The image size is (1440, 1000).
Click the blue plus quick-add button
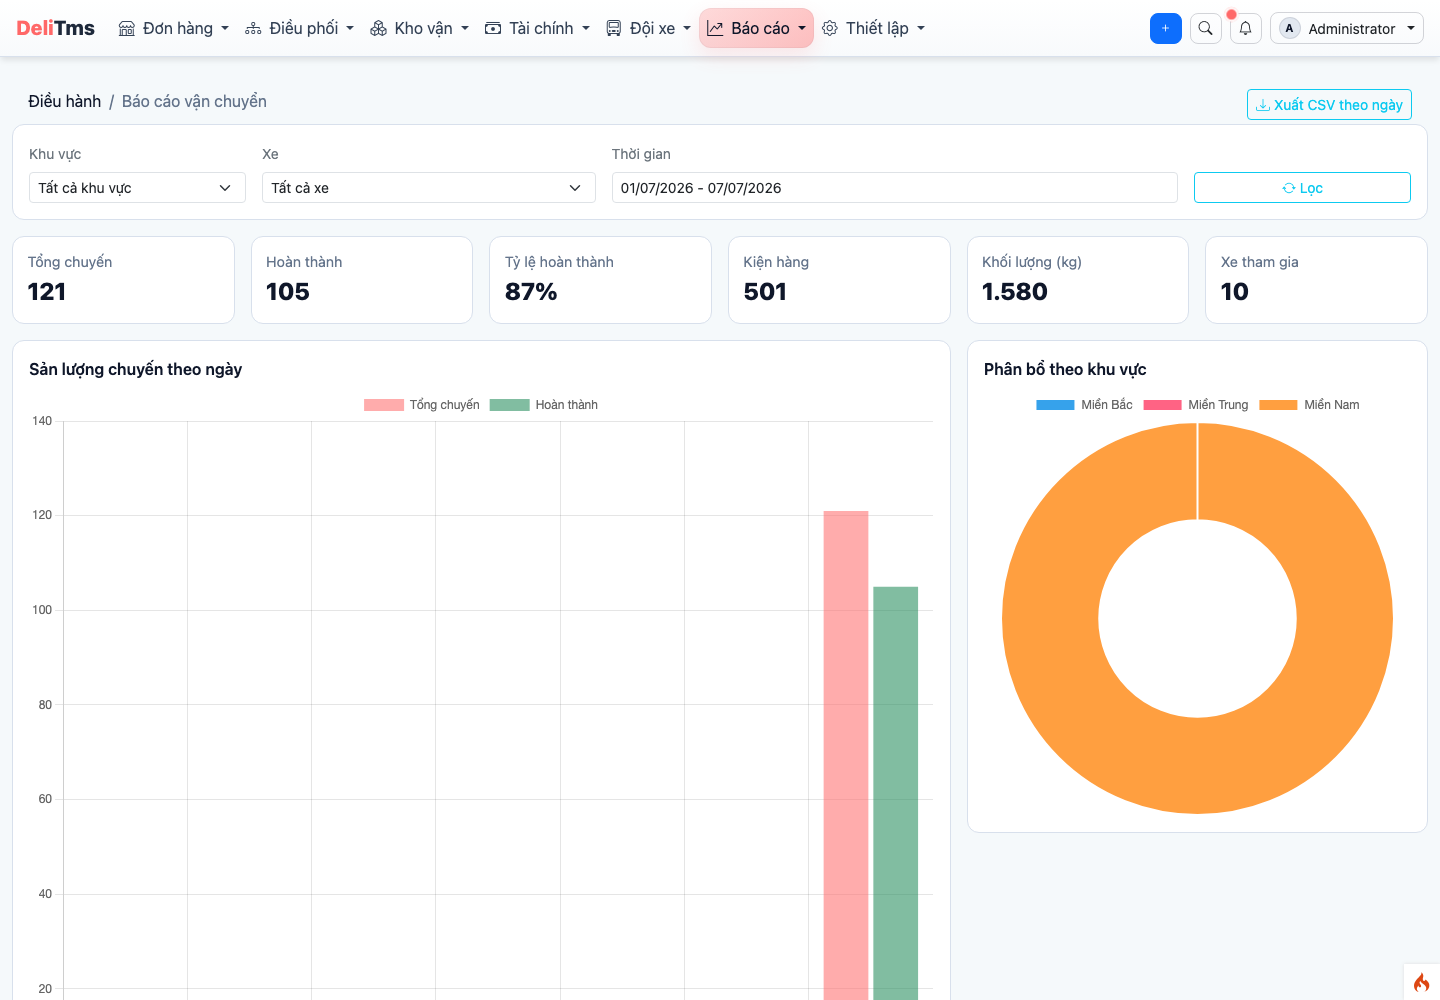(1165, 28)
